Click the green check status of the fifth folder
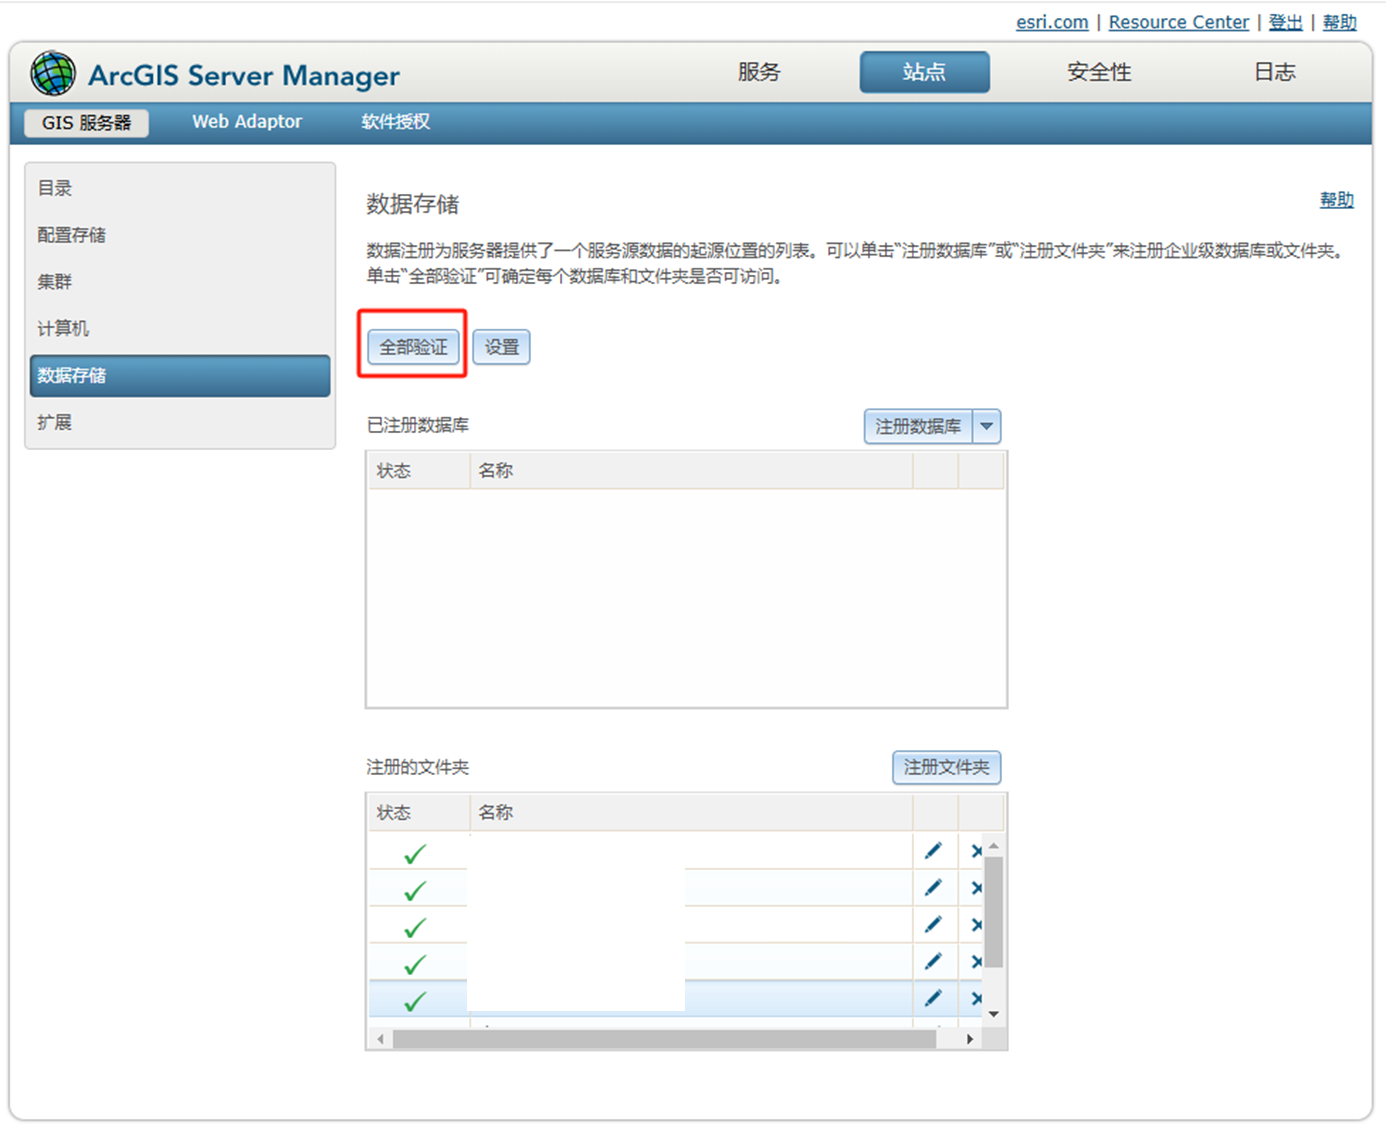Image resolution: width=1386 pixels, height=1125 pixels. (x=415, y=1001)
